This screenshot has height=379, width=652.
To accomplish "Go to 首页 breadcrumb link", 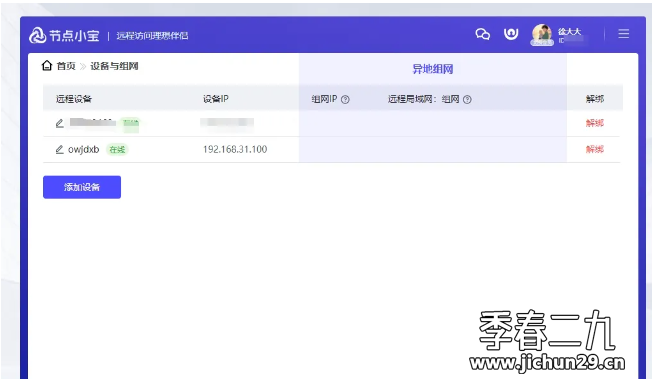I will (66, 66).
